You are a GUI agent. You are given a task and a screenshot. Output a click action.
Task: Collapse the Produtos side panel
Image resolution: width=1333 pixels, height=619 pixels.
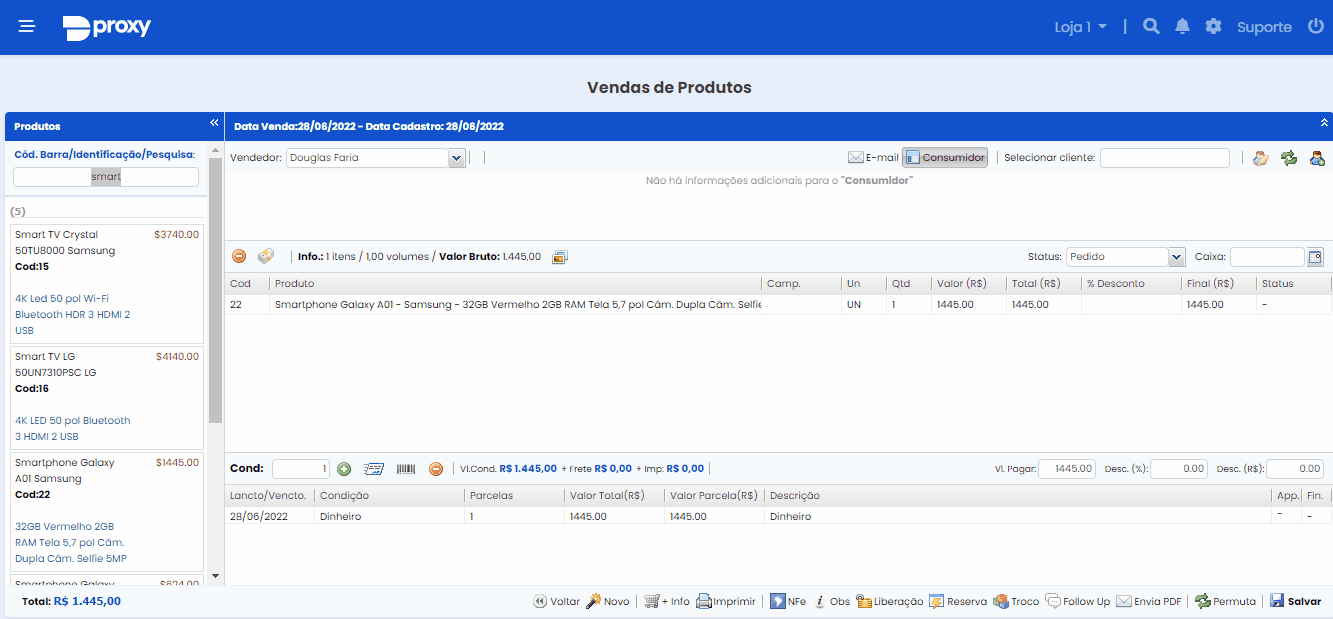pos(214,123)
